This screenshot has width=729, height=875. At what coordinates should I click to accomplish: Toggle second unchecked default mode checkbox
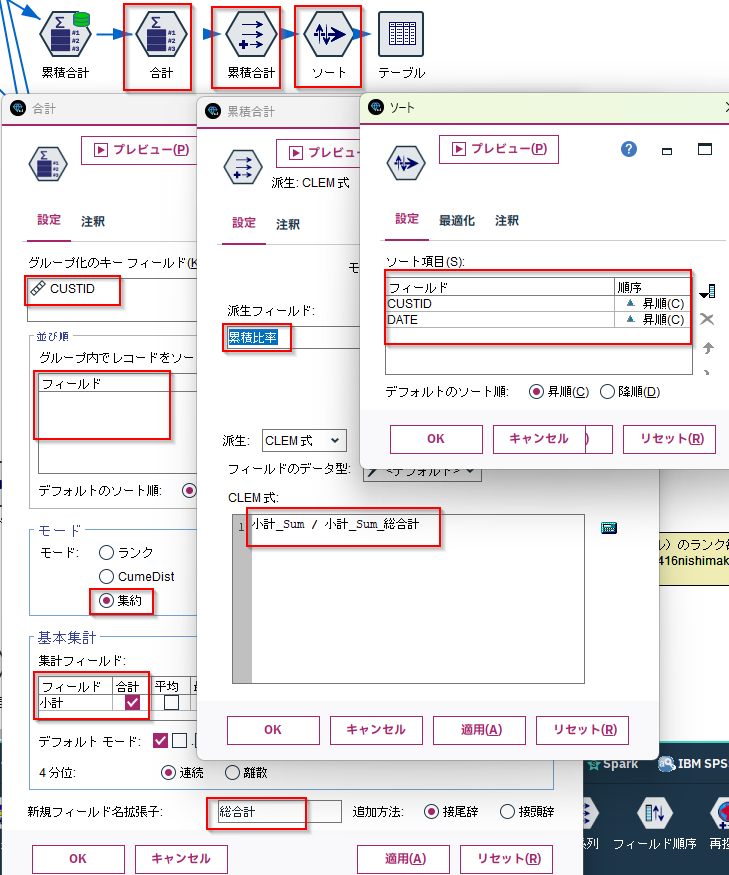click(179, 741)
